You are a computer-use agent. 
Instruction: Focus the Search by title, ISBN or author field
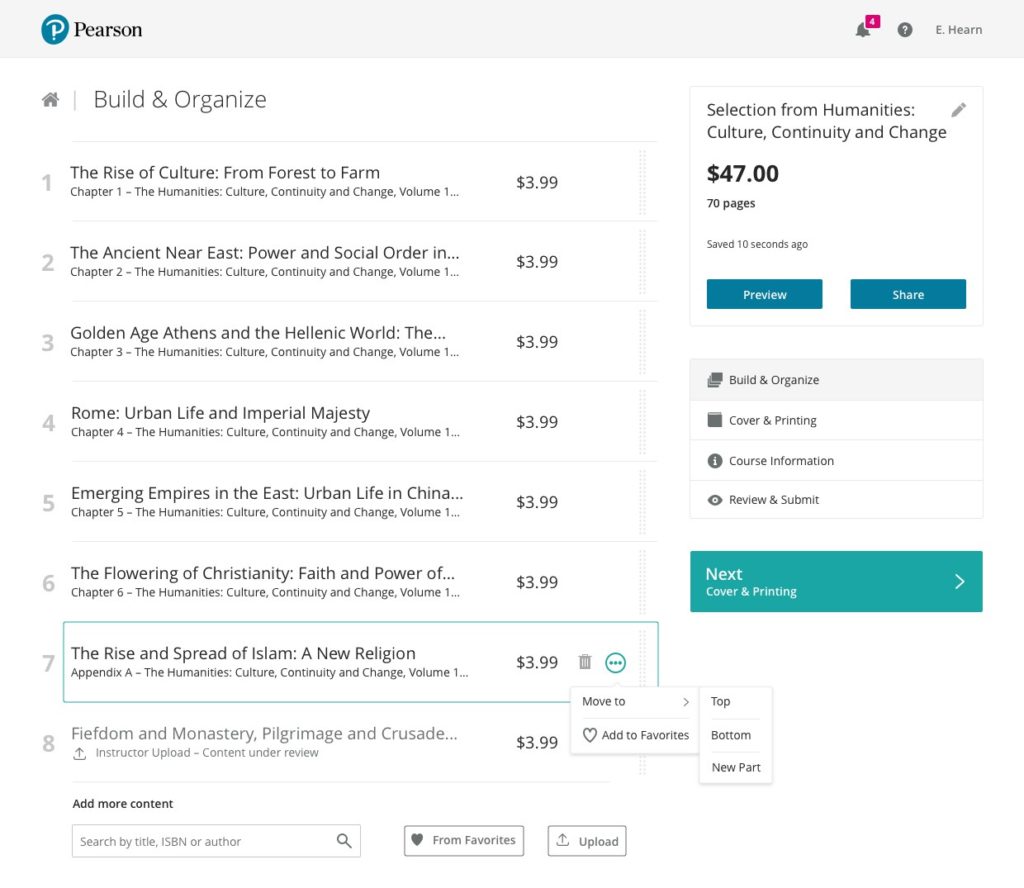tap(216, 841)
